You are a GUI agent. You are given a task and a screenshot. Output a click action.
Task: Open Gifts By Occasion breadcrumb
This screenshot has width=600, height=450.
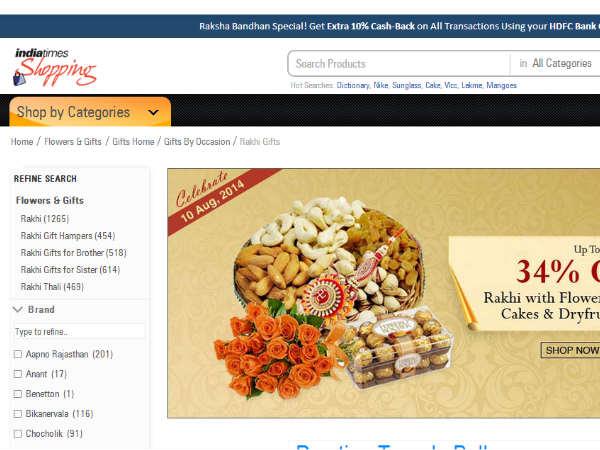tap(197, 142)
